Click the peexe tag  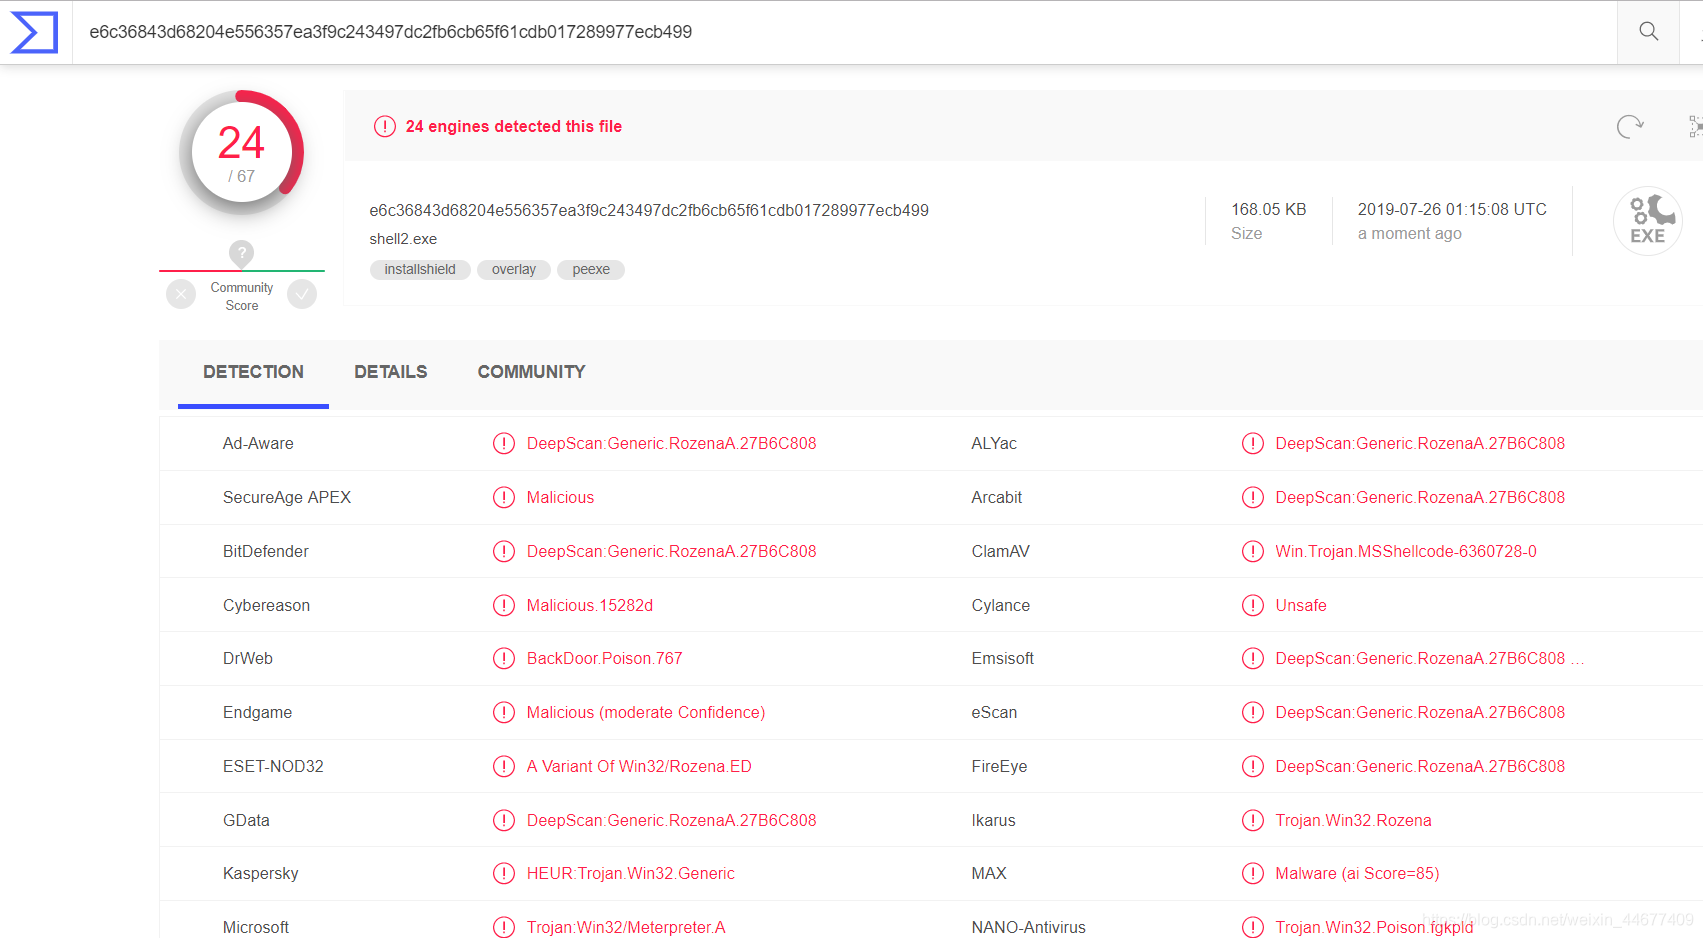(591, 270)
